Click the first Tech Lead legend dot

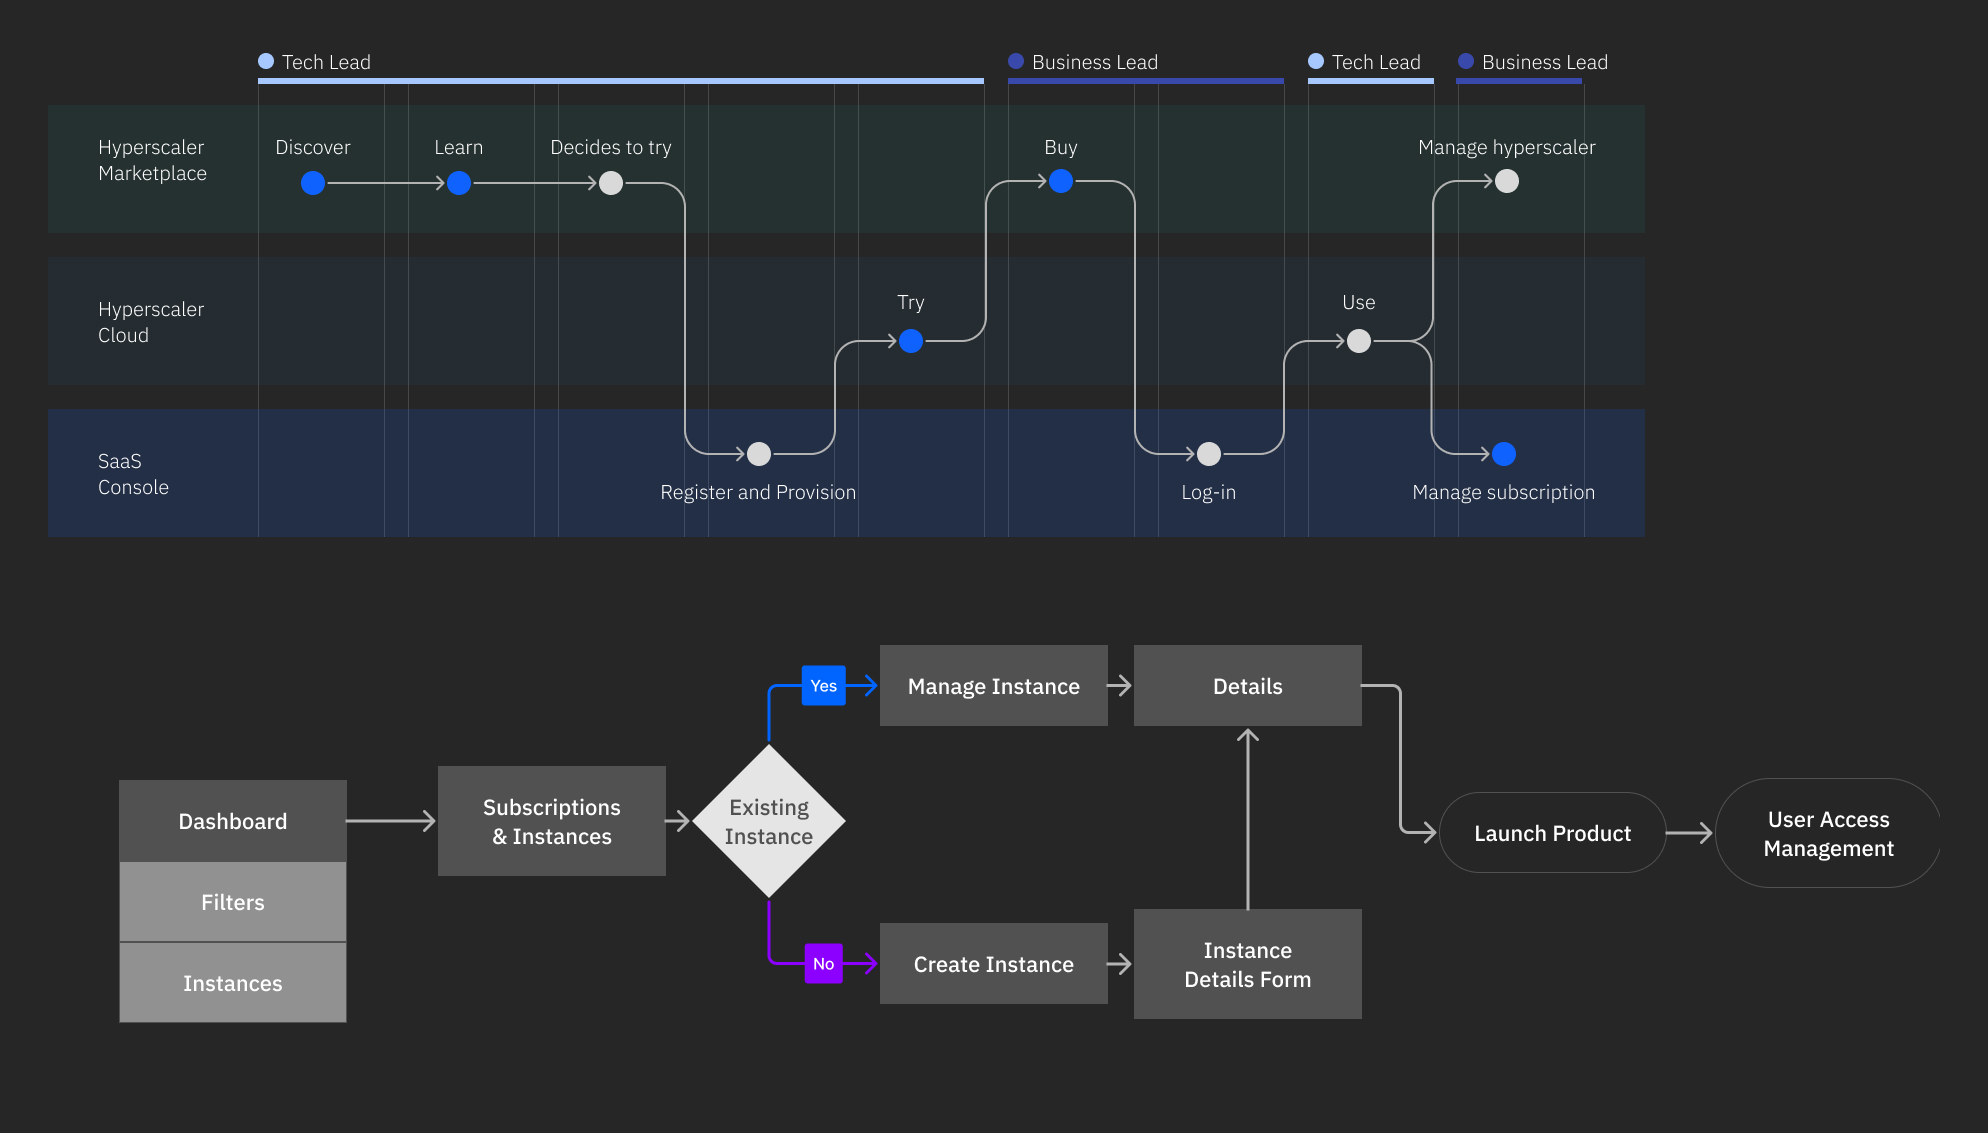[266, 61]
